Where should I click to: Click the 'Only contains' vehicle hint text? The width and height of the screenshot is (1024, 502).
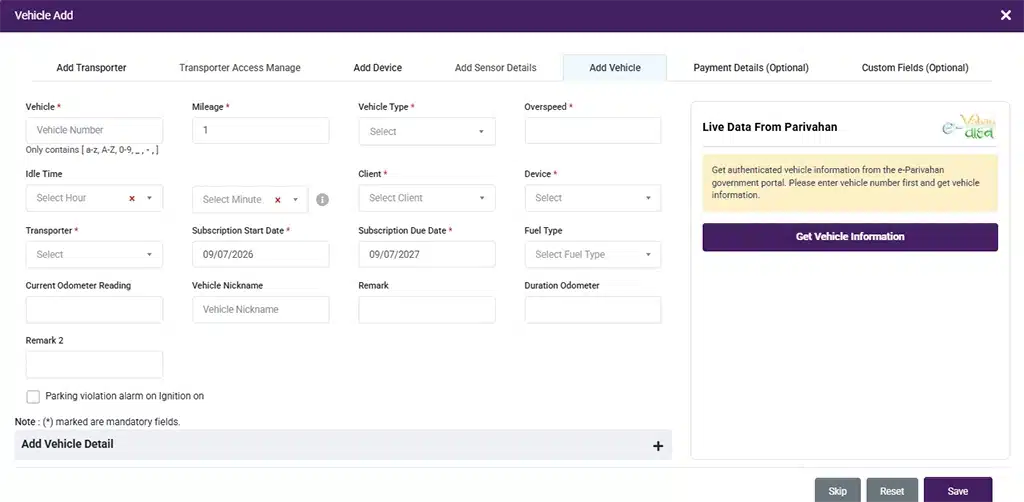click(92, 150)
